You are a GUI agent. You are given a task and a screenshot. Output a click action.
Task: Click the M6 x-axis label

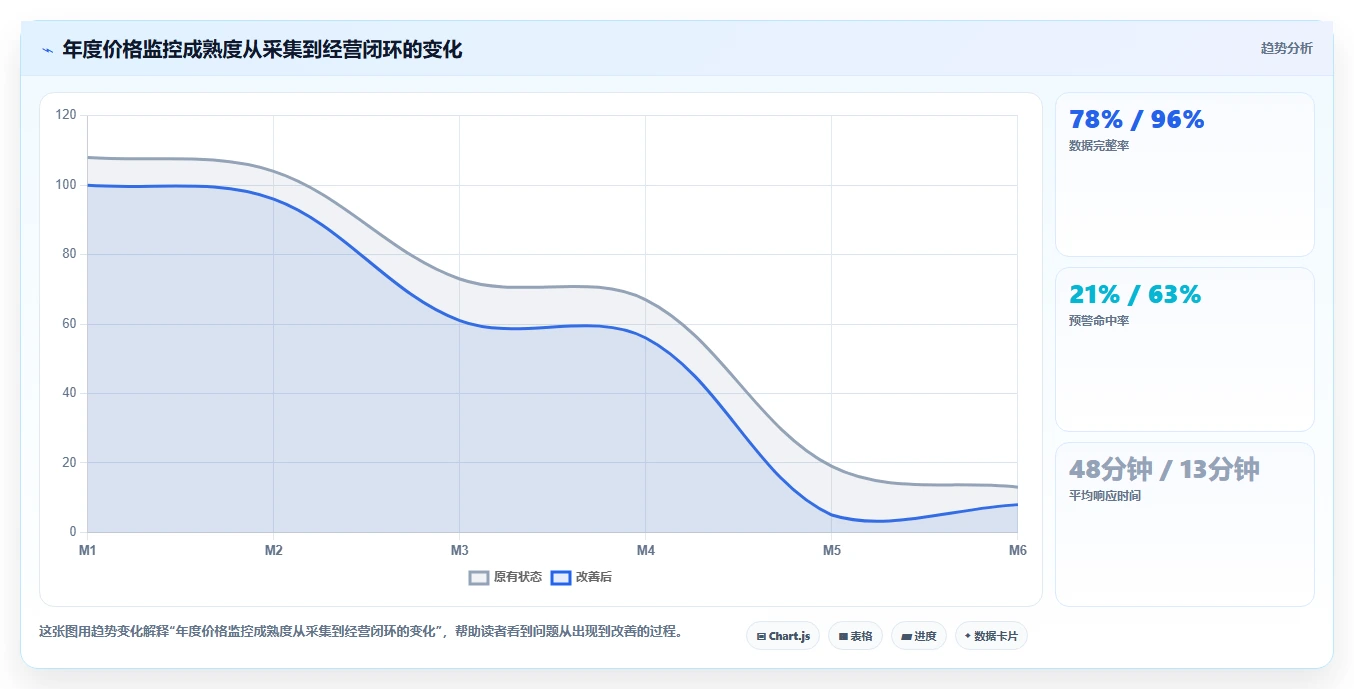click(x=1017, y=550)
